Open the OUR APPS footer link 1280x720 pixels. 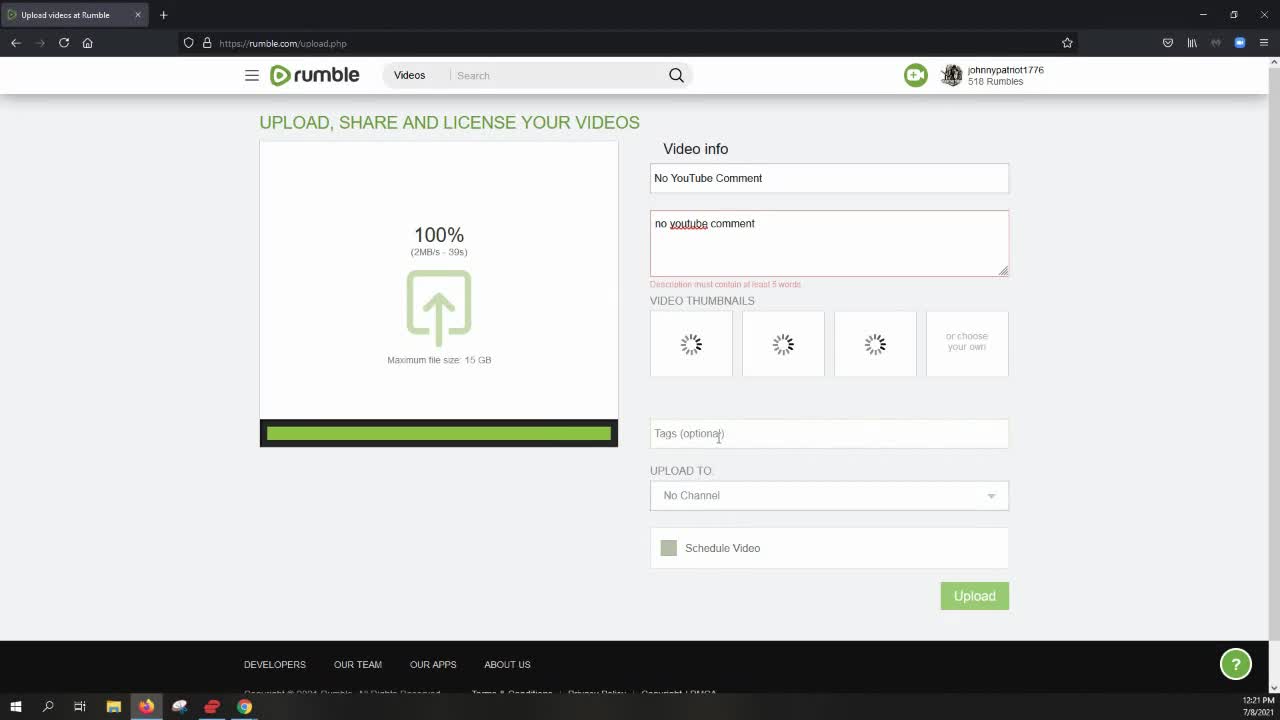pyautogui.click(x=433, y=664)
